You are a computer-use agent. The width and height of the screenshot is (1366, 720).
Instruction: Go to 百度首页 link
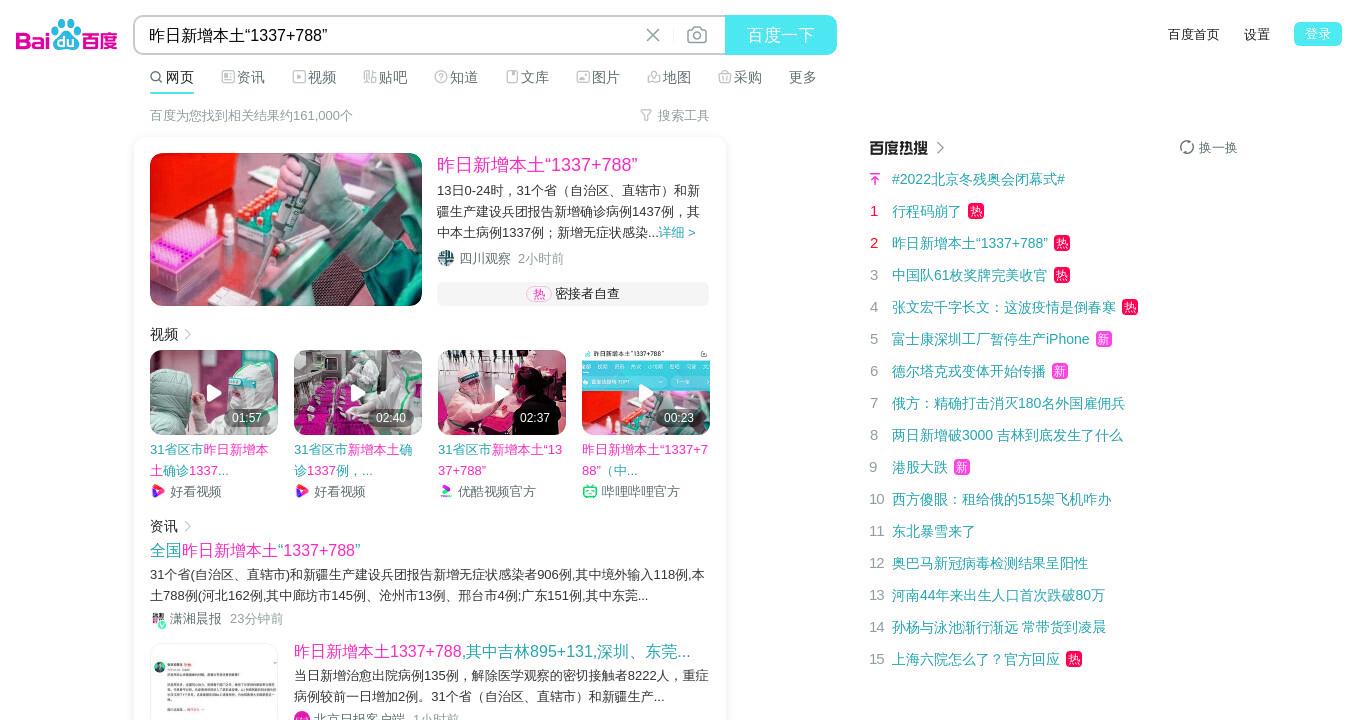(1194, 34)
